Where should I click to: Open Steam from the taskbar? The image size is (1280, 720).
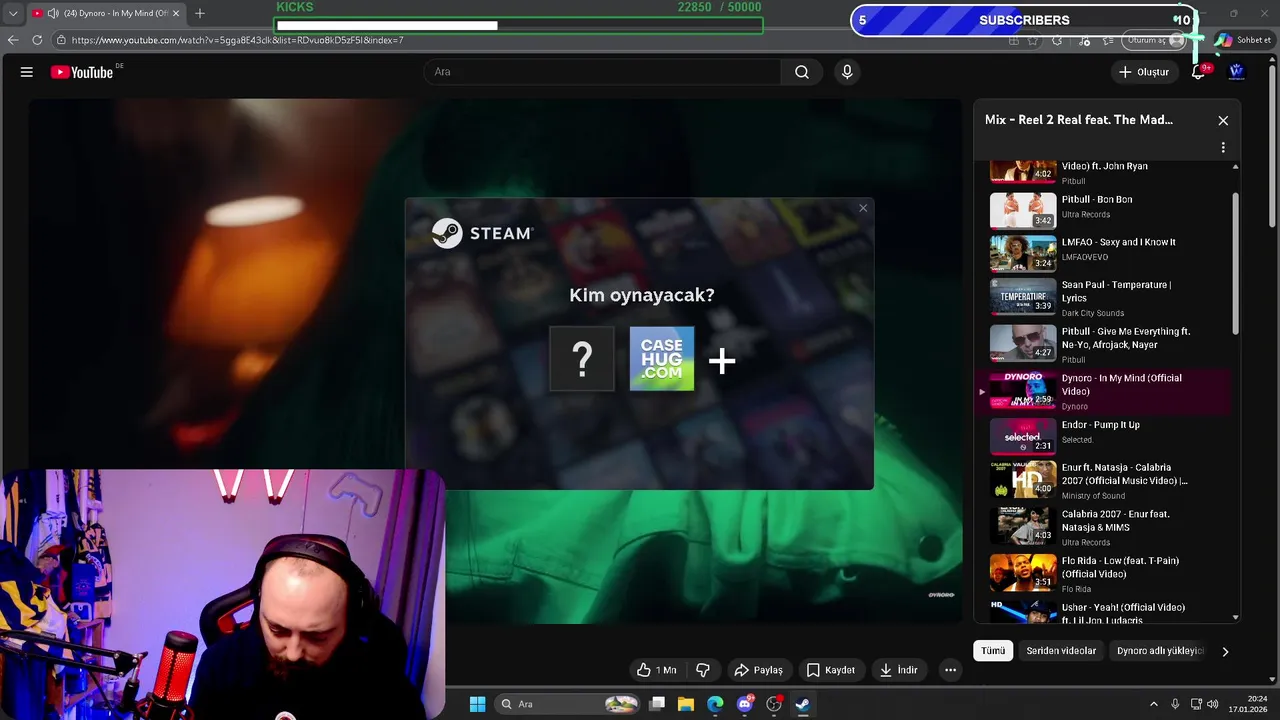[x=802, y=704]
